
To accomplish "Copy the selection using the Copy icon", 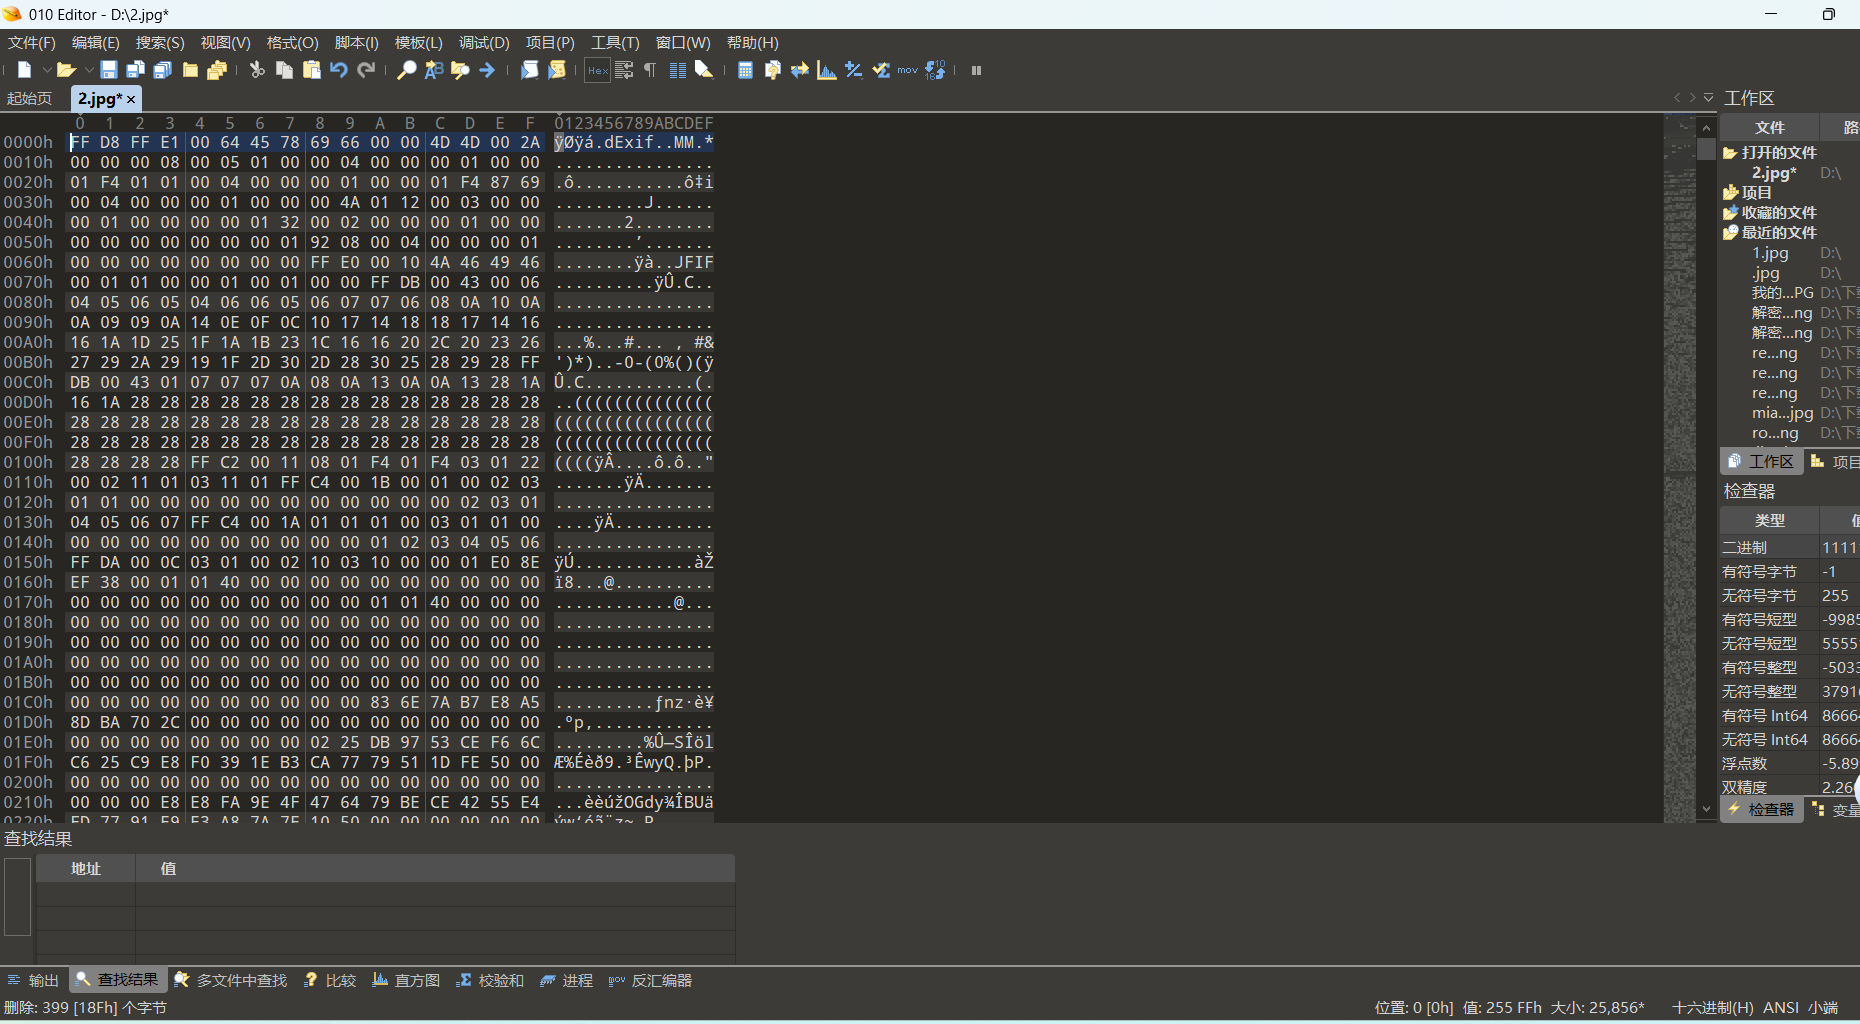I will [x=284, y=70].
